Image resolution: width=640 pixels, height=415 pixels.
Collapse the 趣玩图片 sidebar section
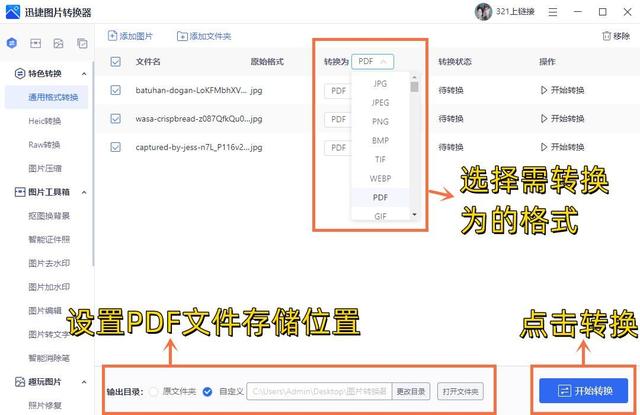(84, 382)
